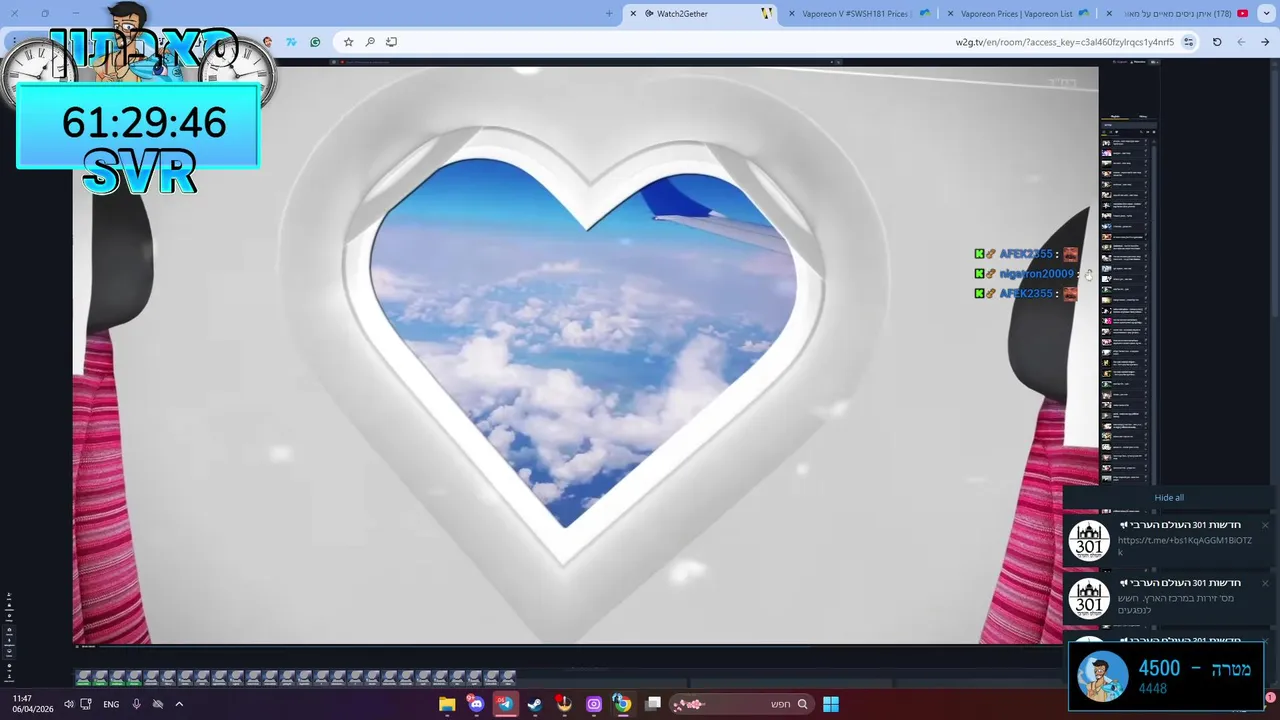Screen dimensions: 1280x720
Task: Open the volume tray icon
Action: pyautogui.click(x=68, y=704)
